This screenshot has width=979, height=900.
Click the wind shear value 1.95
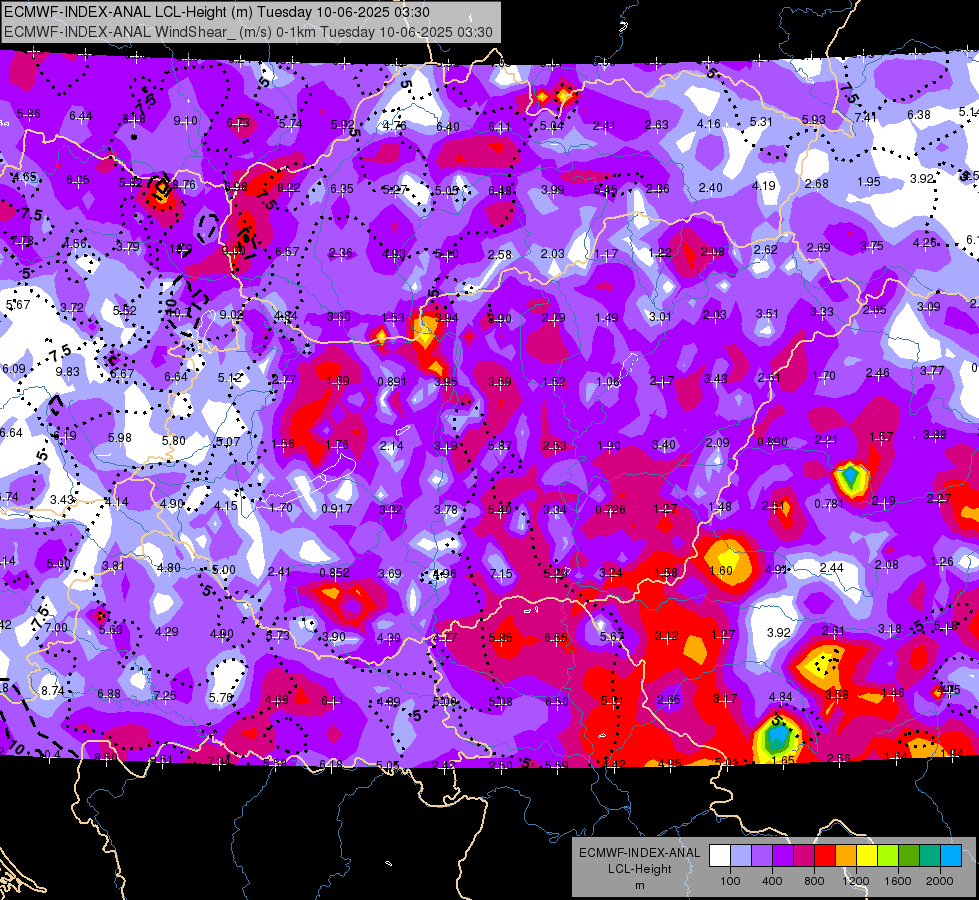[x=868, y=182]
